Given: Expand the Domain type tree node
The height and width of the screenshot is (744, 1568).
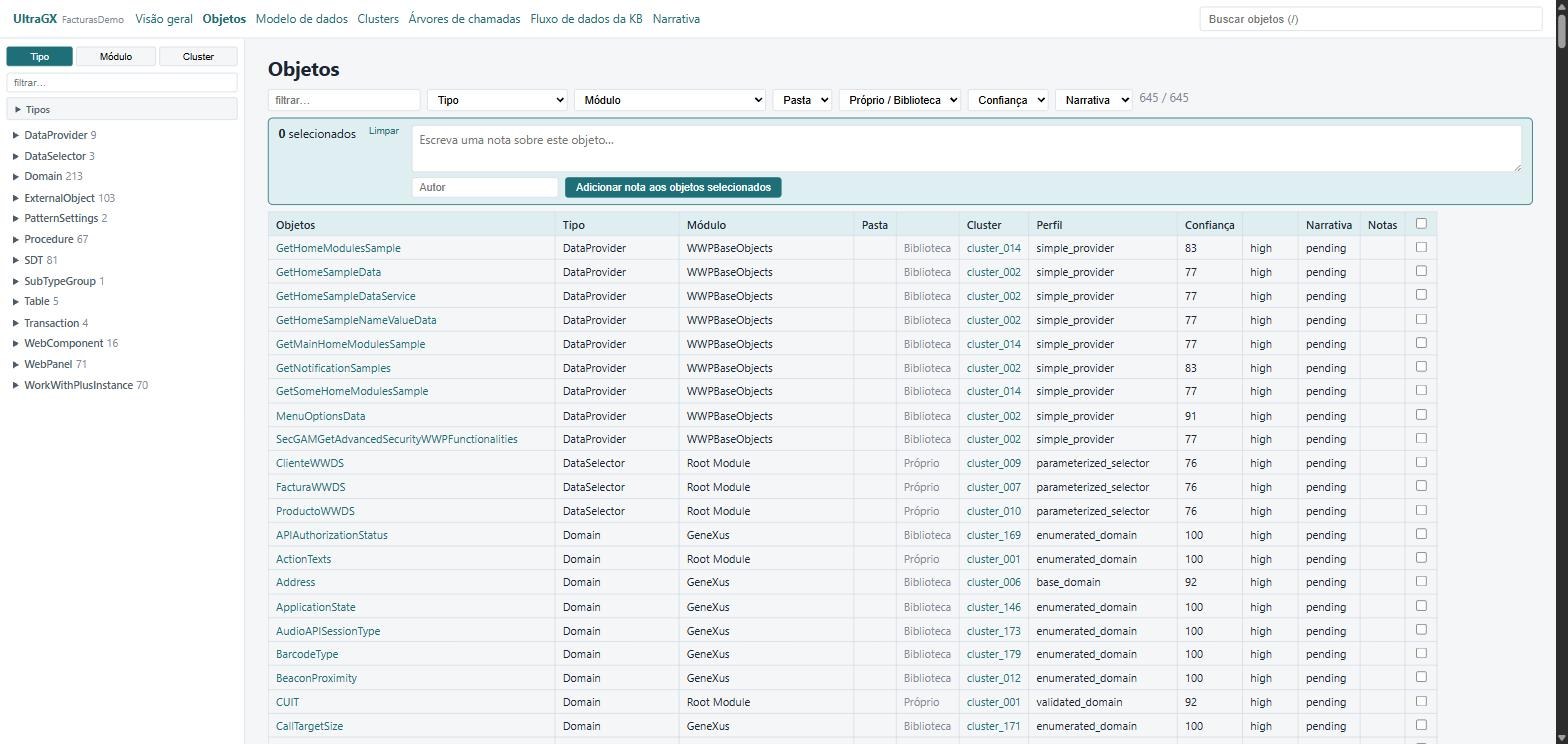Looking at the screenshot, I should click(16, 176).
